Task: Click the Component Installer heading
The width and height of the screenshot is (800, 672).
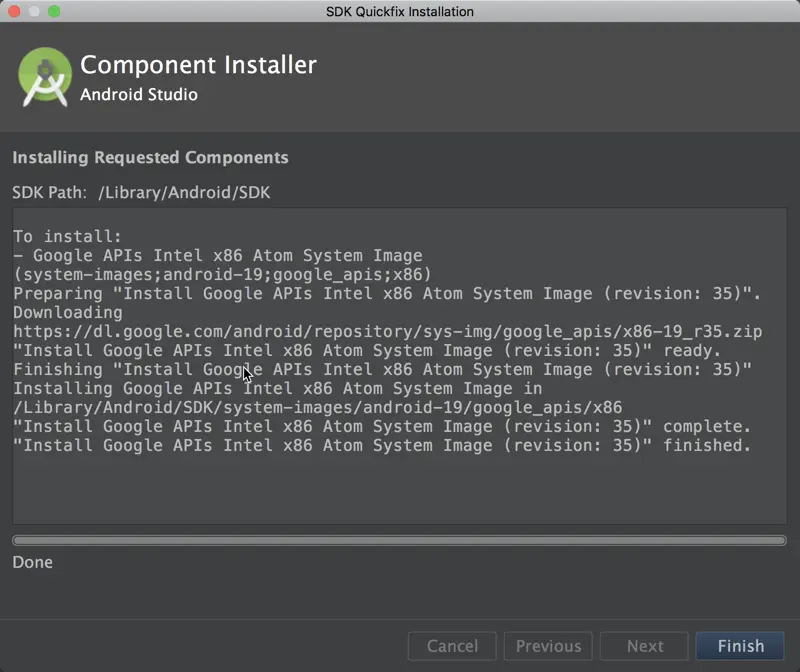Action: pyautogui.click(x=198, y=65)
